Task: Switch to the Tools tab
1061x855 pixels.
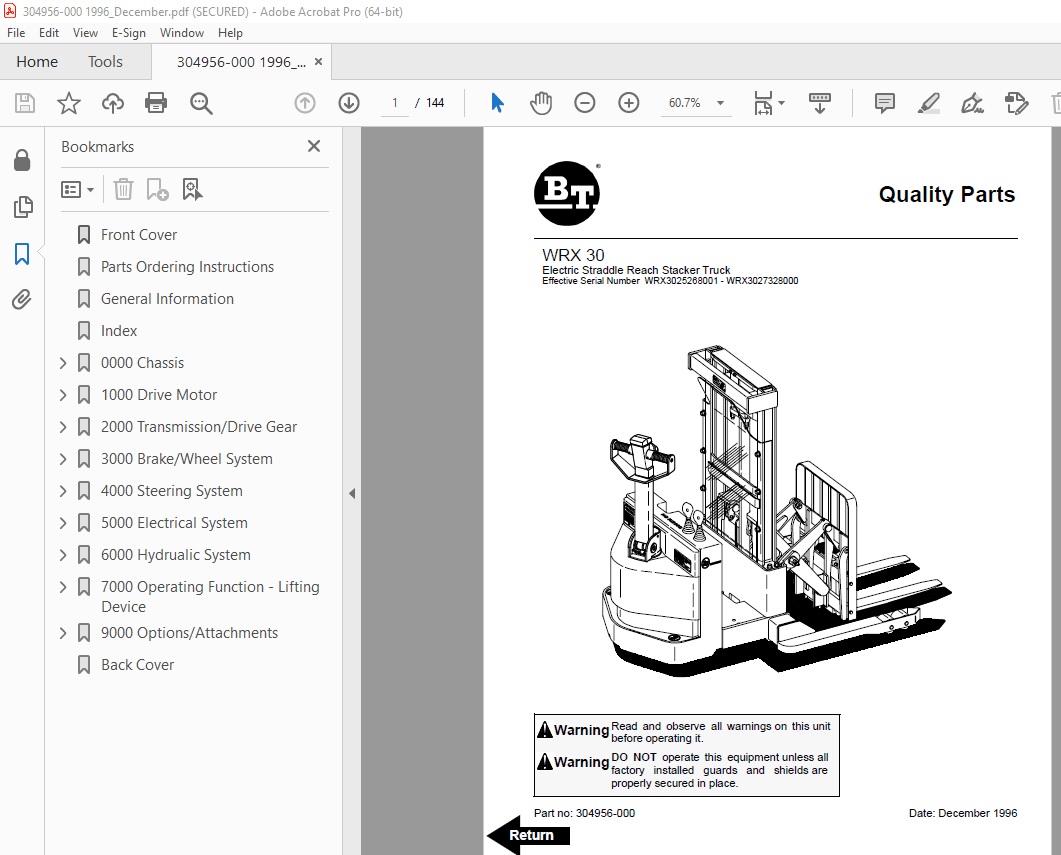Action: click(105, 62)
